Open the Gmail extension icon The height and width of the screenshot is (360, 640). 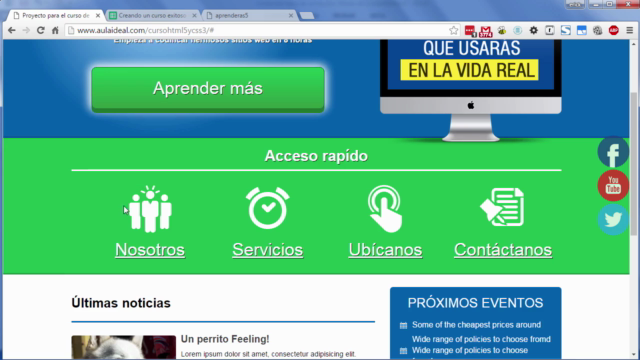coord(486,31)
